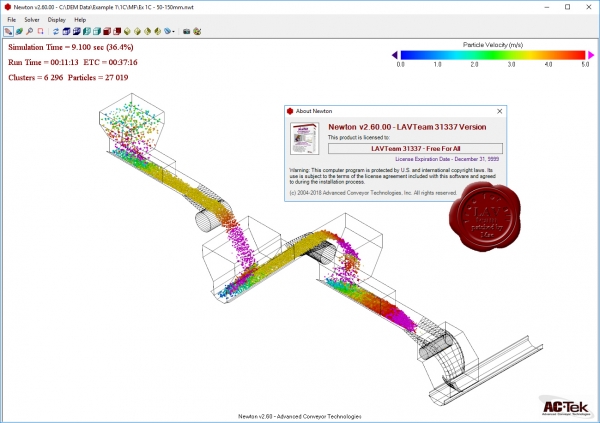Open dropdown arrow beside light blue icon
Screen dimensions: 600x423
[173, 32]
